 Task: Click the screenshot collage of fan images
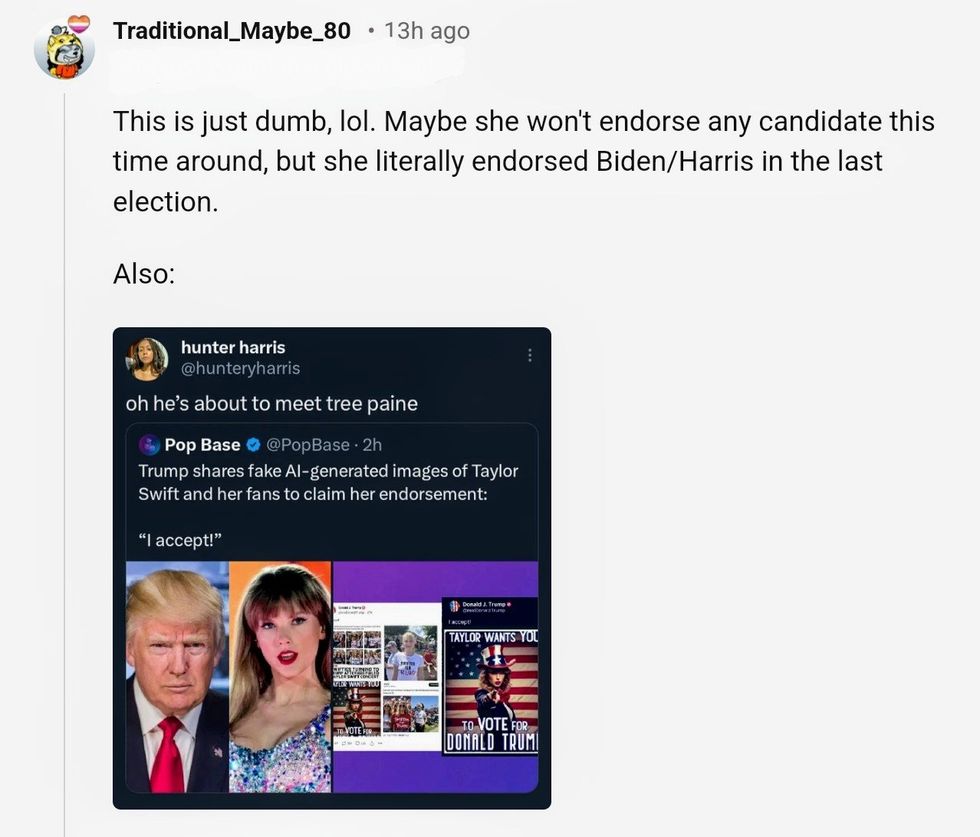coord(386,675)
